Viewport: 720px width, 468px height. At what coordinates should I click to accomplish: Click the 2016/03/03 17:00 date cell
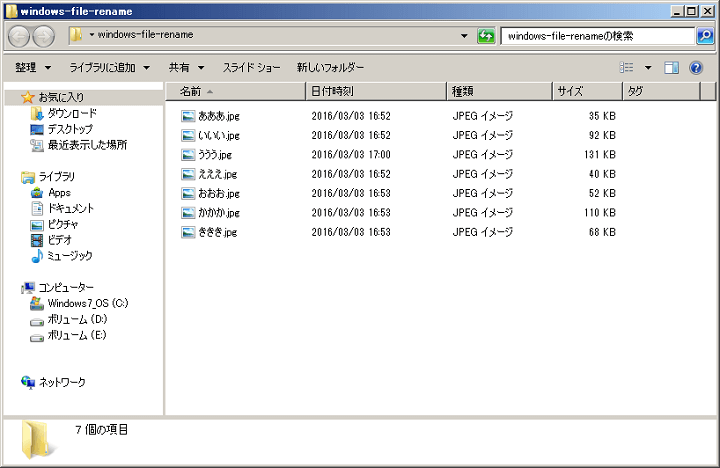[x=351, y=155]
